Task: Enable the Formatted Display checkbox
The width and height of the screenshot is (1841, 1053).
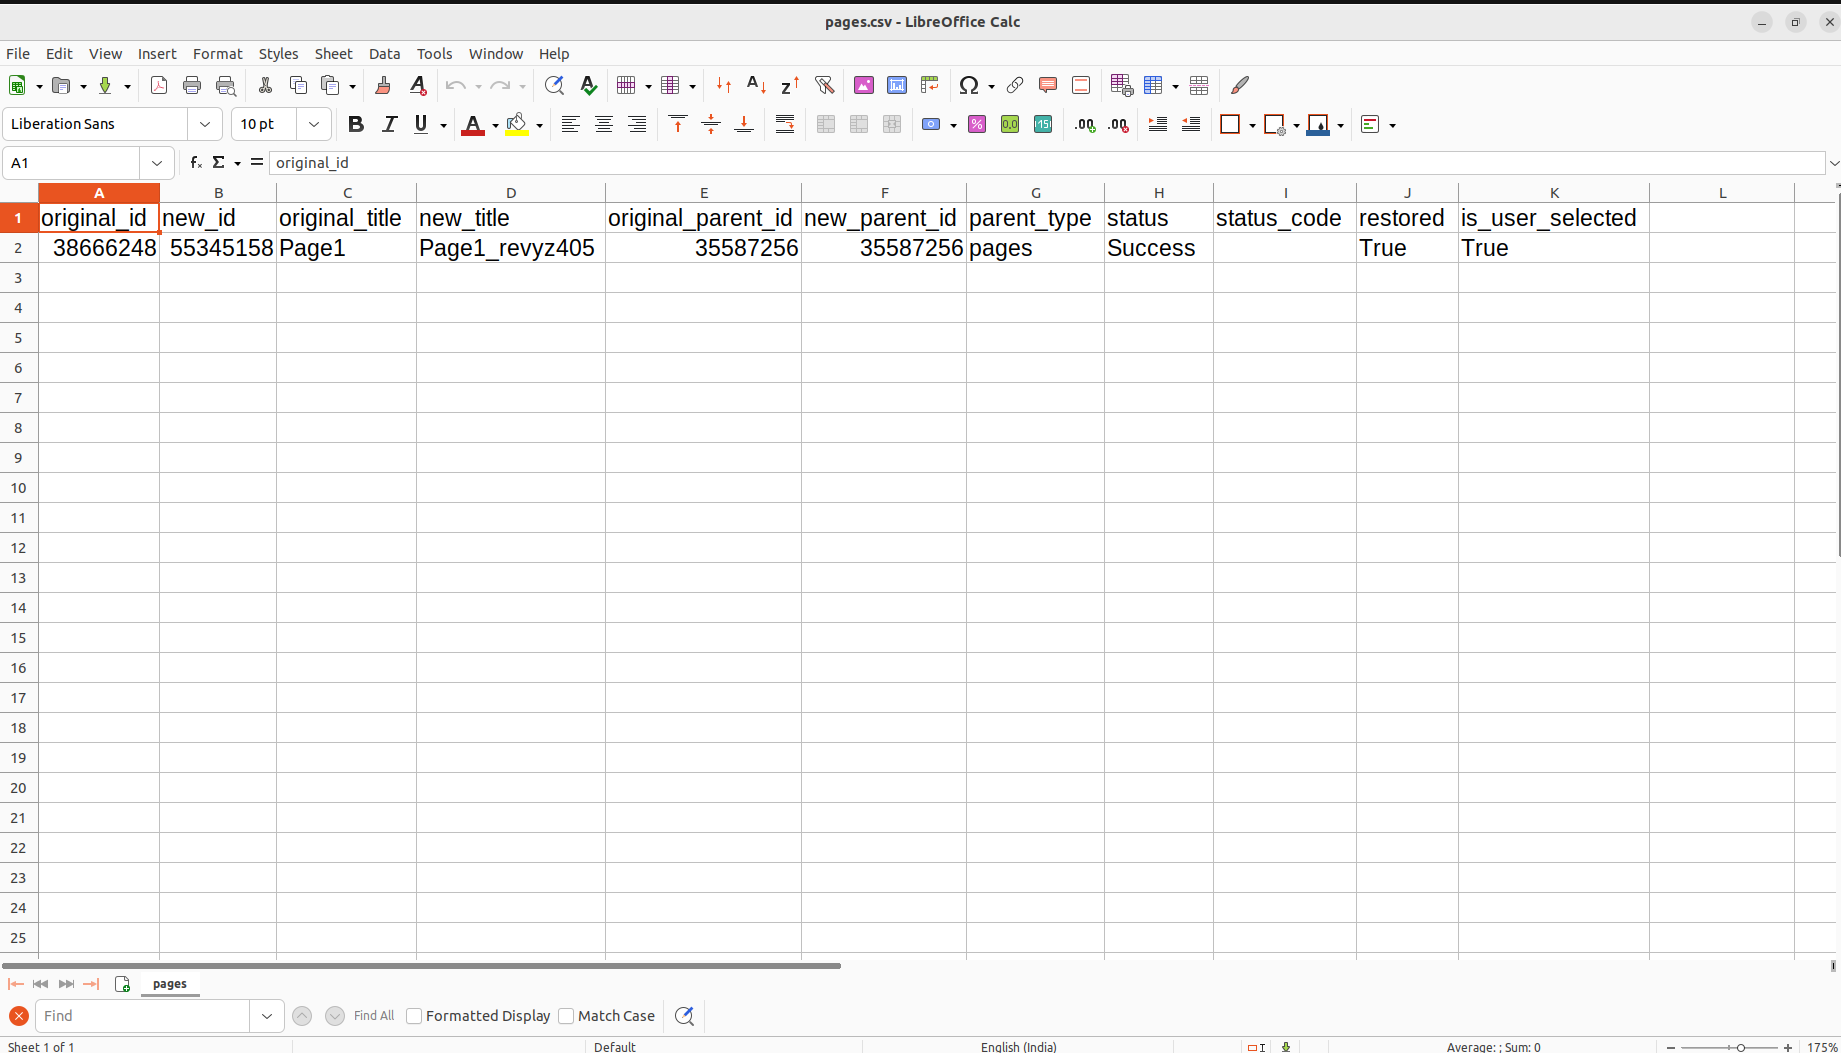Action: coord(414,1016)
